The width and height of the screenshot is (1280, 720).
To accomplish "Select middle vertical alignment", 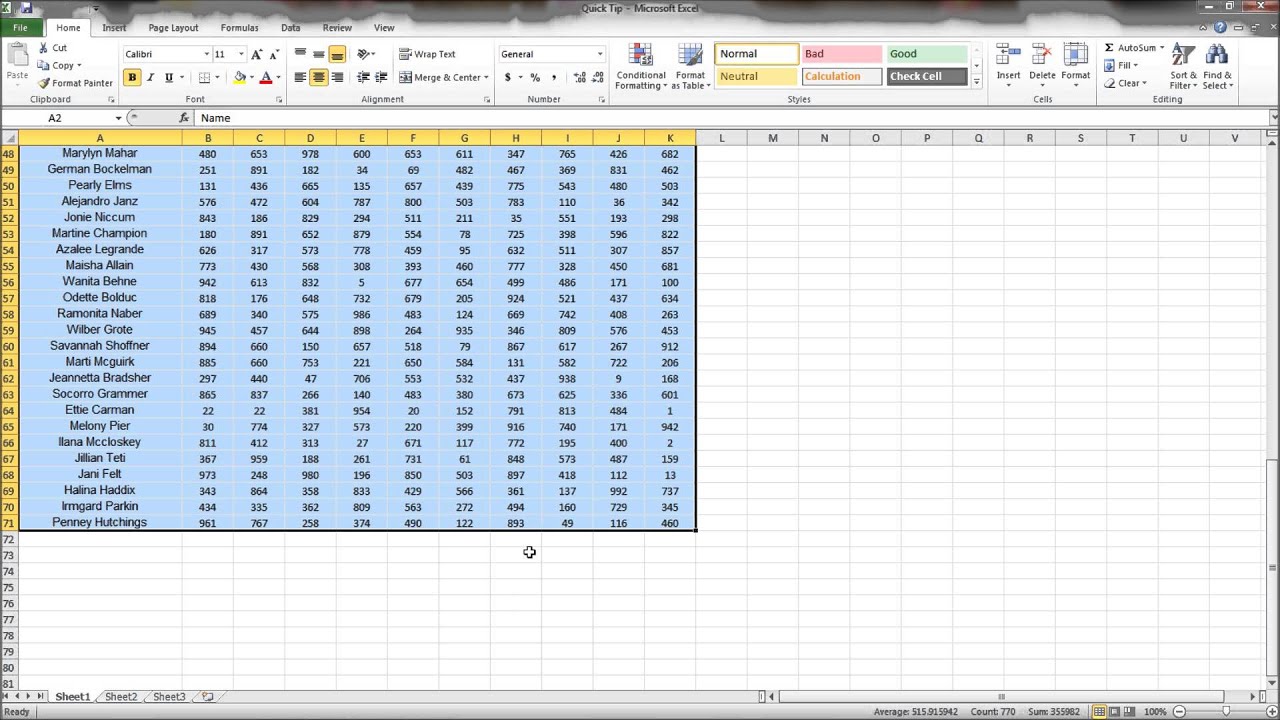I will [318, 54].
